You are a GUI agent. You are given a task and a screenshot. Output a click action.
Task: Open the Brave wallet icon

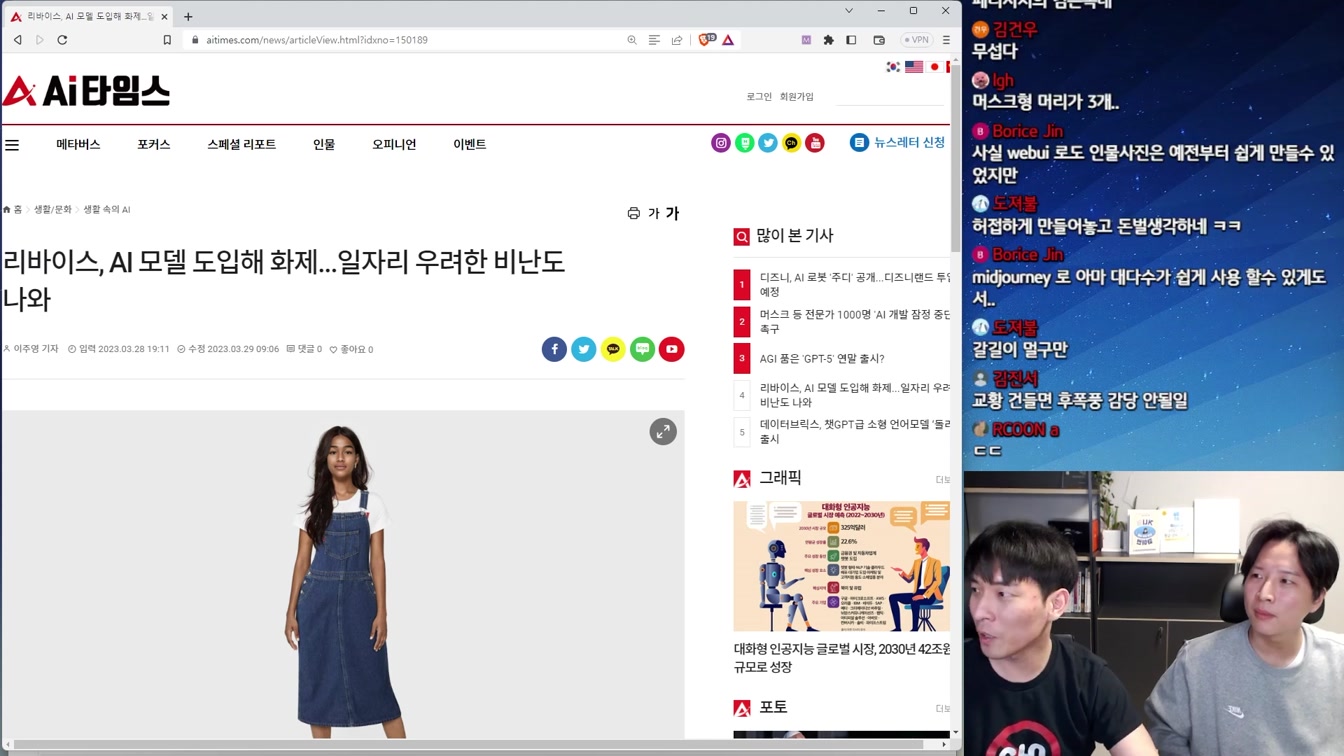879,40
